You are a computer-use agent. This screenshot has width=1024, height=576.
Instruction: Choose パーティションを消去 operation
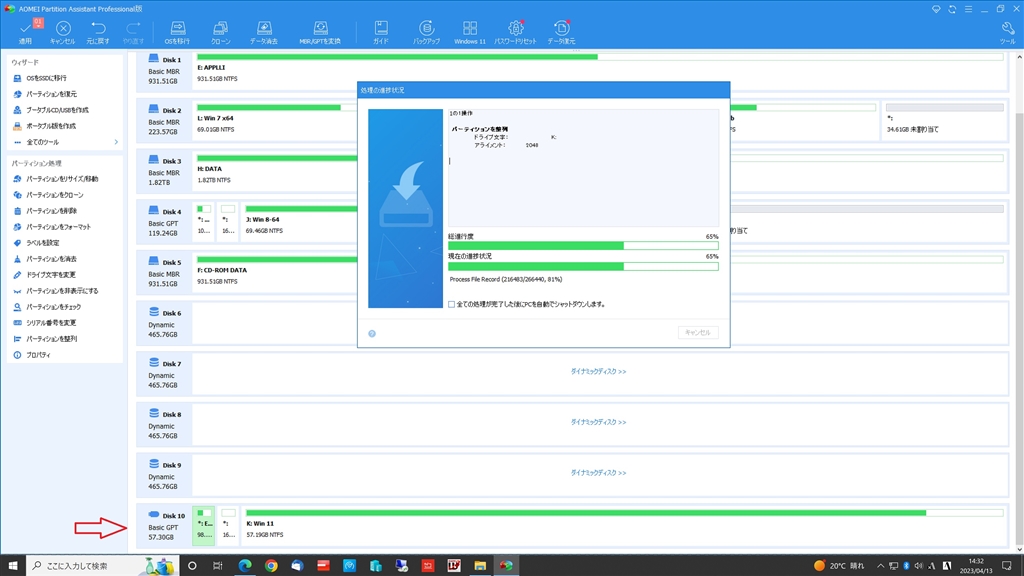[51, 259]
